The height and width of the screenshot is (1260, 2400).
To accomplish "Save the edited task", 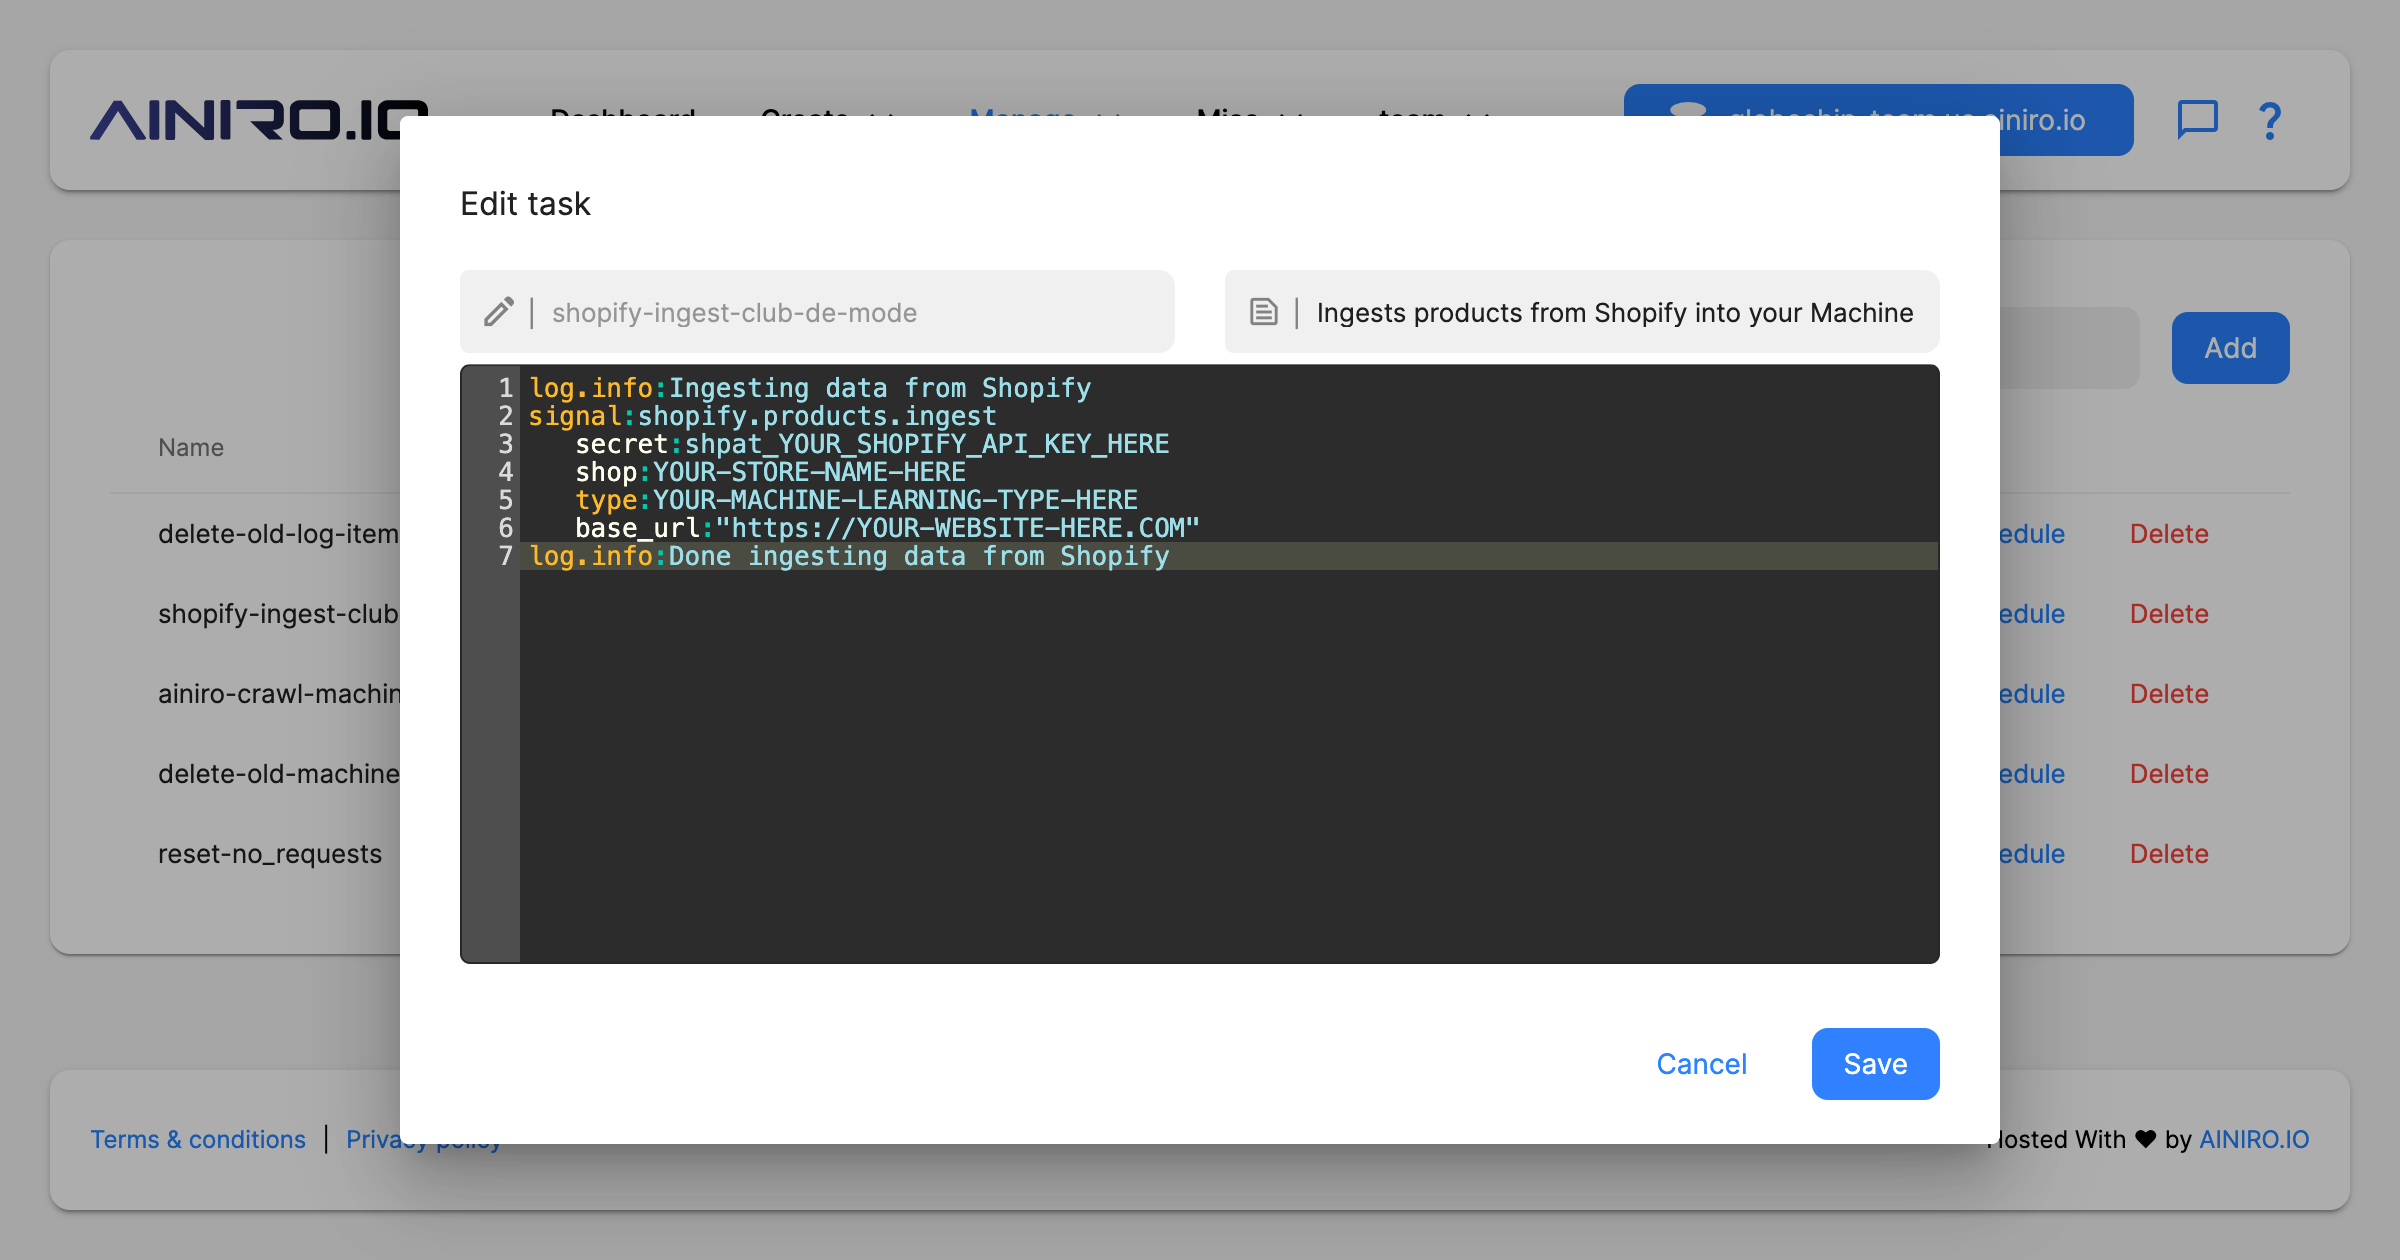I will 1875,1064.
